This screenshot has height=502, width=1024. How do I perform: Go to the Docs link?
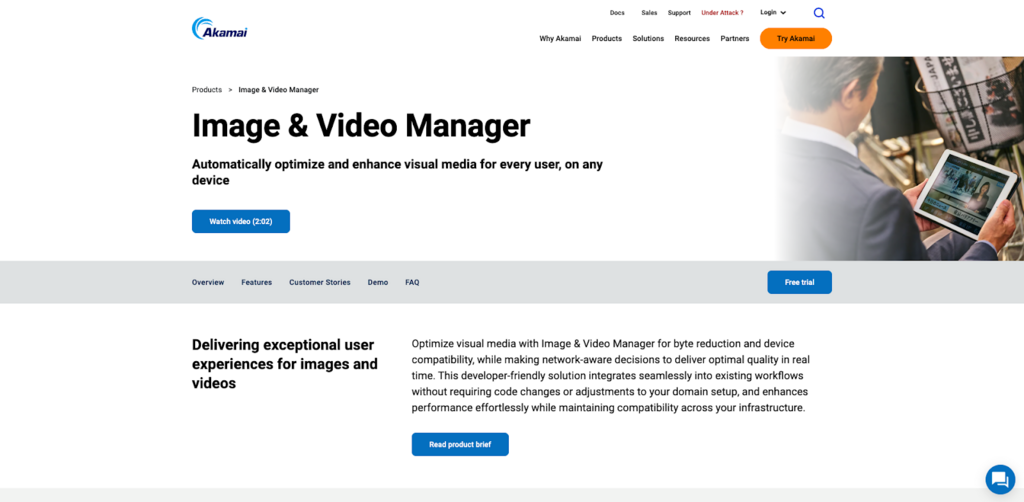click(x=617, y=13)
